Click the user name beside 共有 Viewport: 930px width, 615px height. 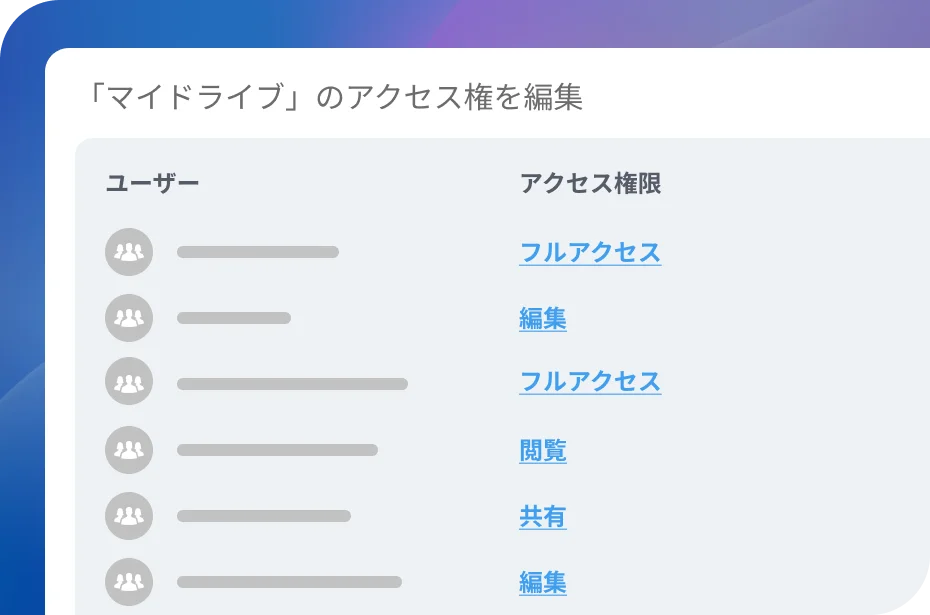264,516
